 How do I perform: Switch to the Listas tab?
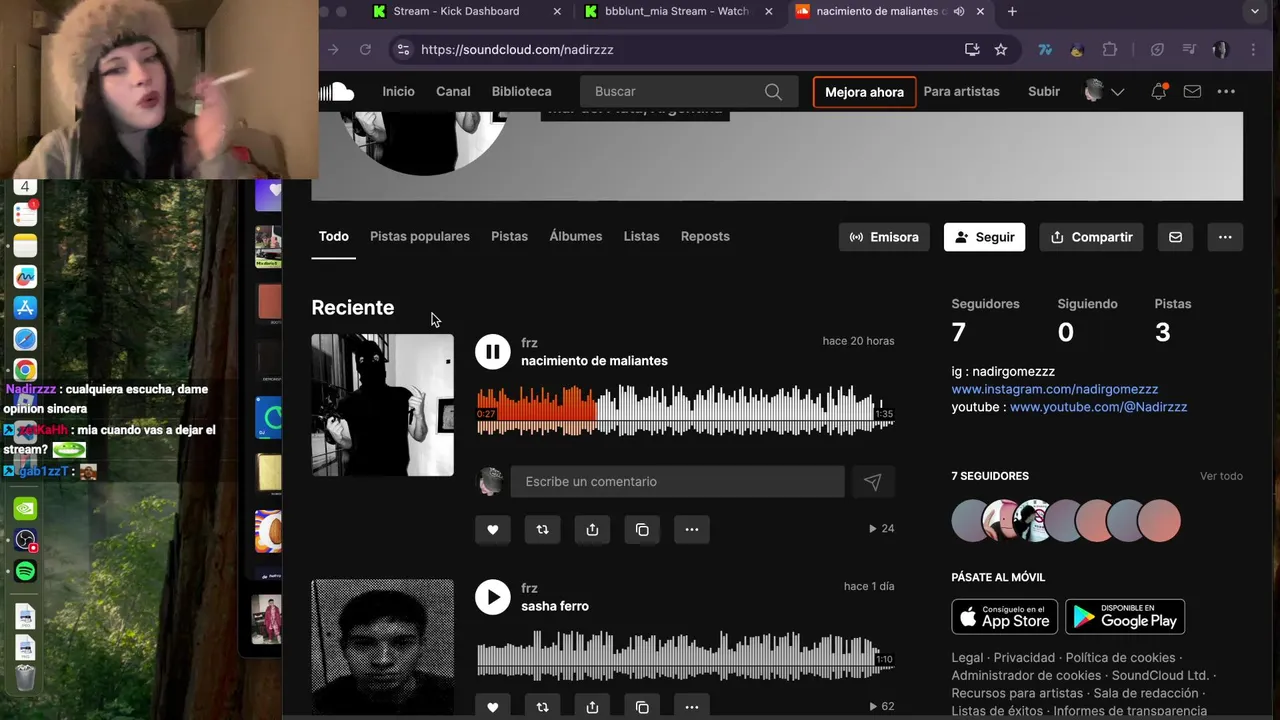(x=641, y=236)
